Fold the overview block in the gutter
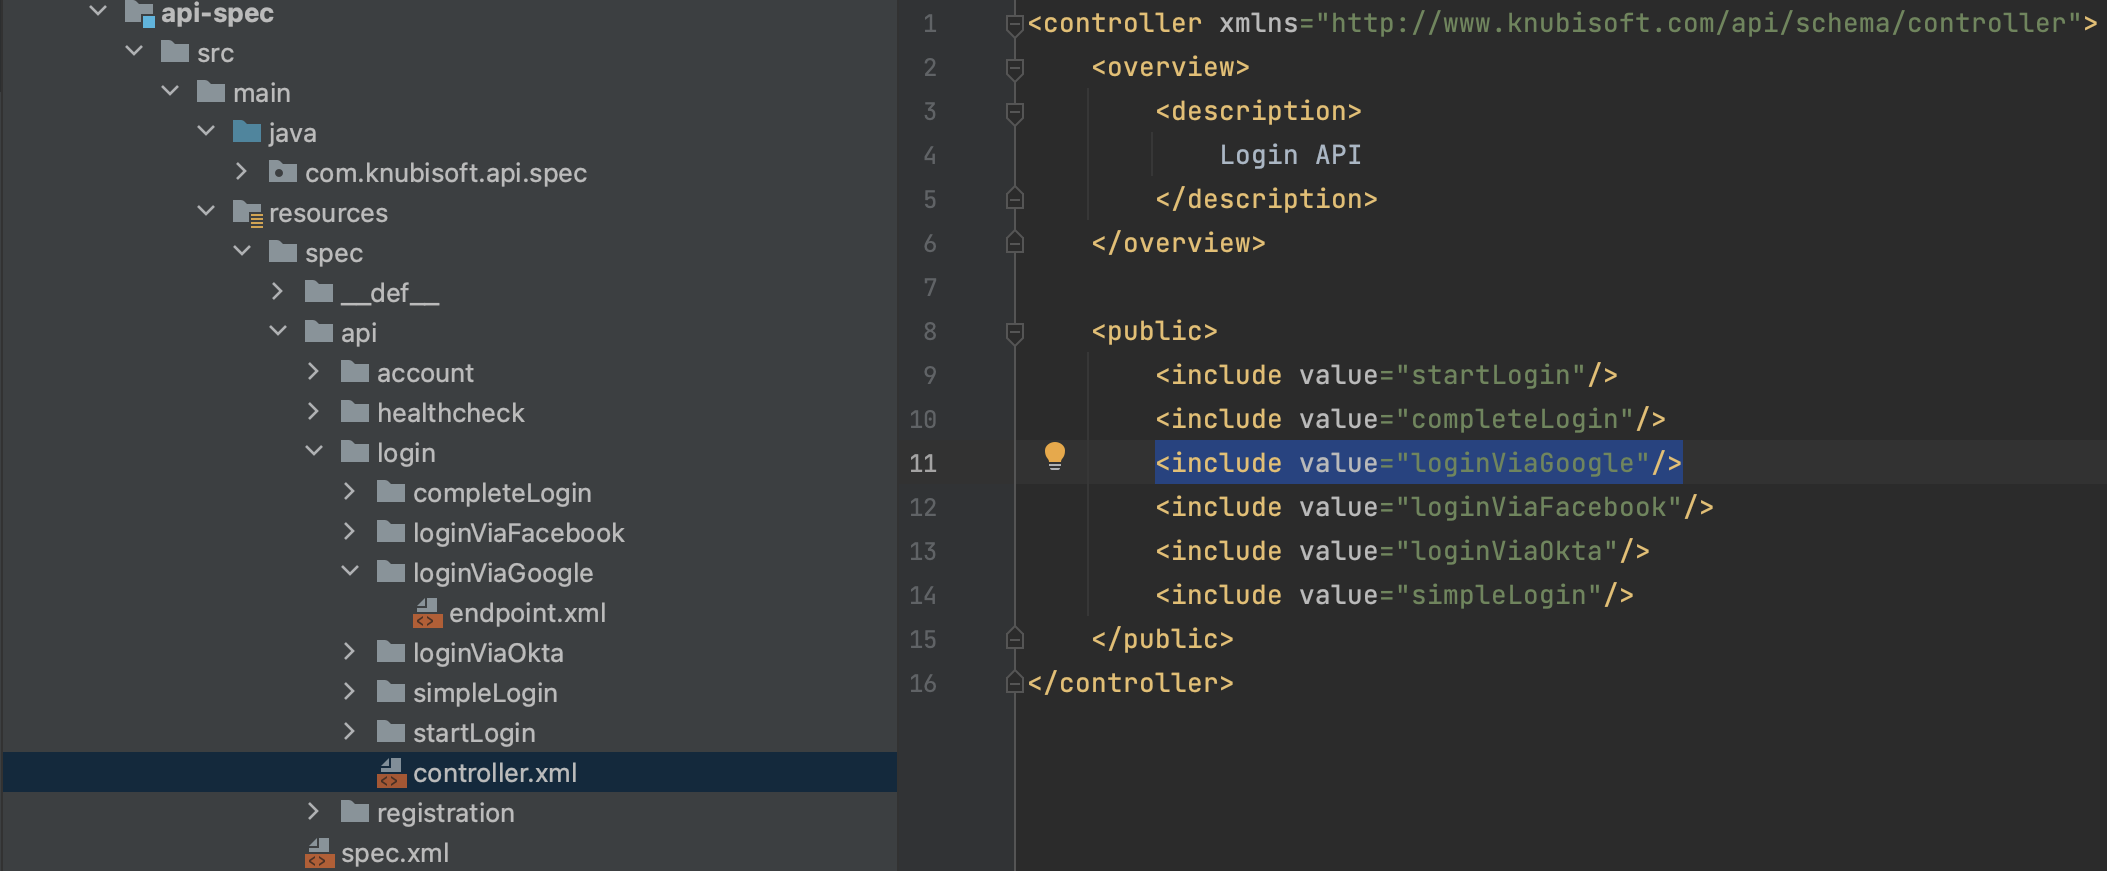The height and width of the screenshot is (871, 2107). pyautogui.click(x=1014, y=68)
